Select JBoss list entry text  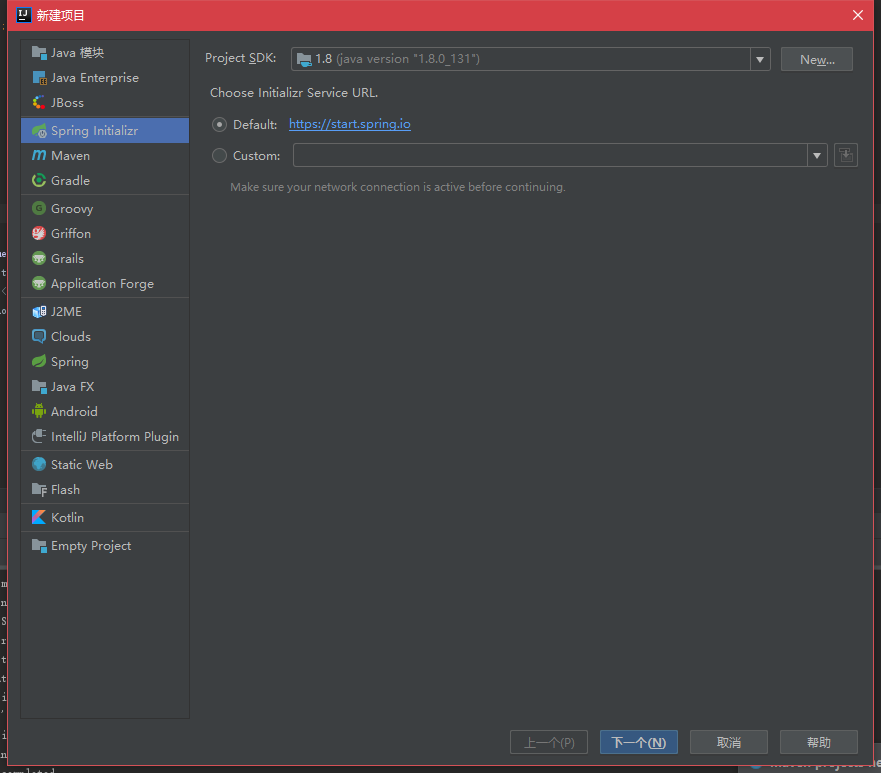(67, 103)
